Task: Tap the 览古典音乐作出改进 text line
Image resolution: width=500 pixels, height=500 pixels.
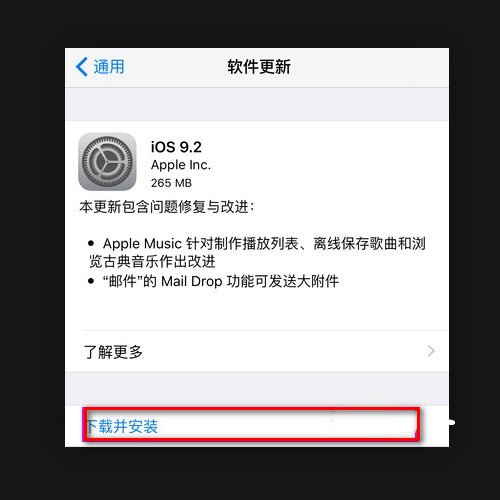Action: [152, 261]
